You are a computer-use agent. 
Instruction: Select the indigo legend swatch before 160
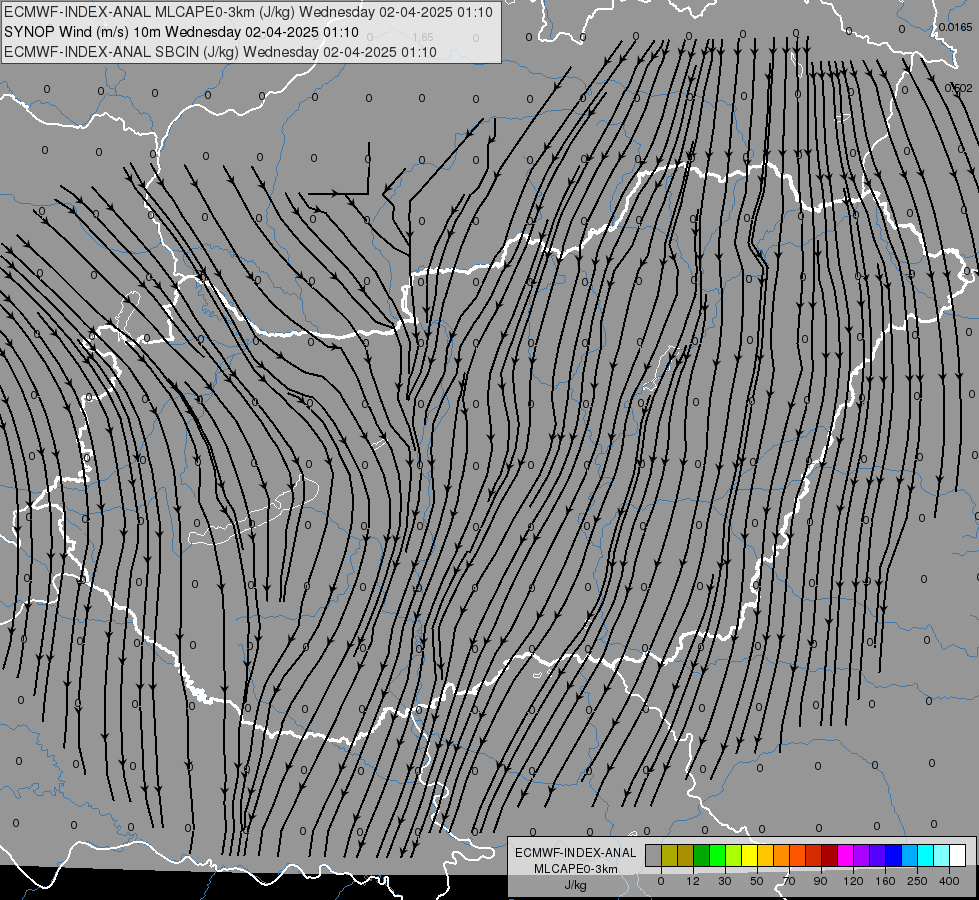(x=877, y=855)
